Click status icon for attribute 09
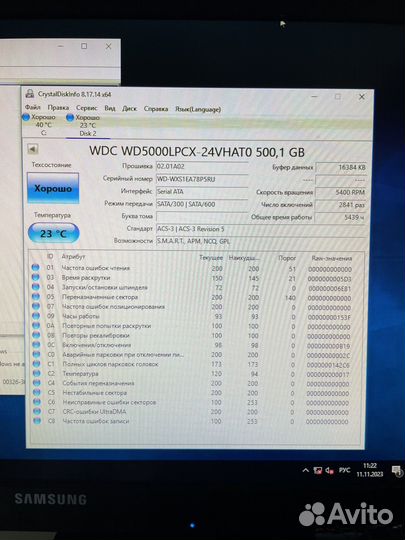405x540 pixels. (35, 315)
